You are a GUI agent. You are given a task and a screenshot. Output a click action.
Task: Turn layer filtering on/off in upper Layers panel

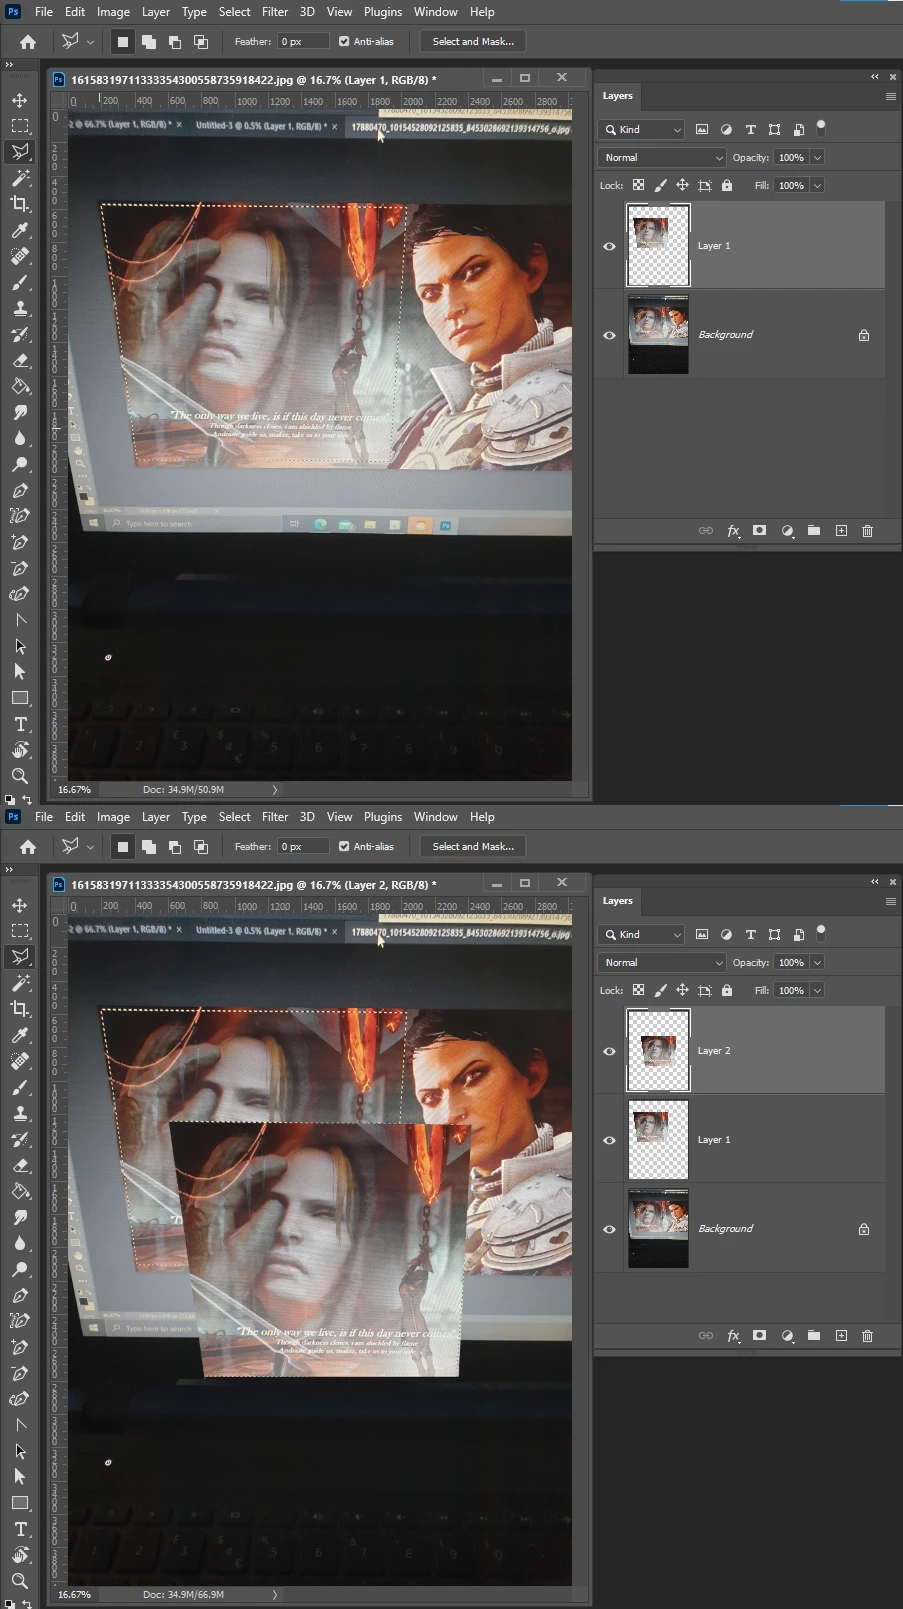(x=821, y=127)
